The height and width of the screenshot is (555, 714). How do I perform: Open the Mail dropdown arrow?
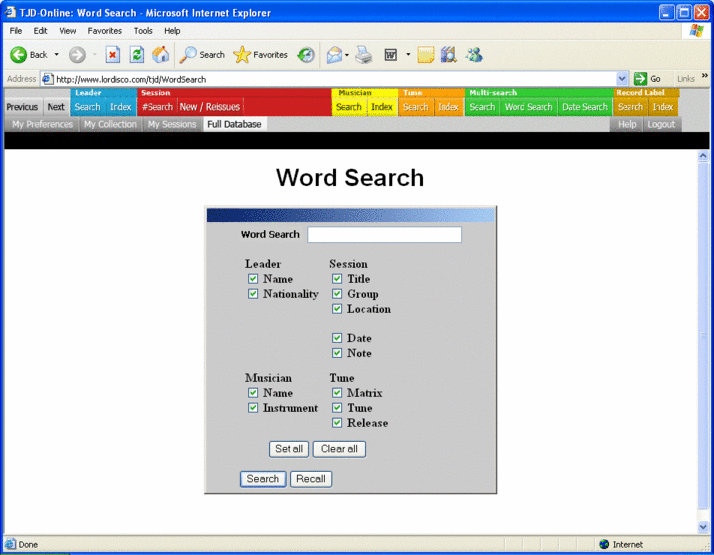pyautogui.click(x=347, y=55)
